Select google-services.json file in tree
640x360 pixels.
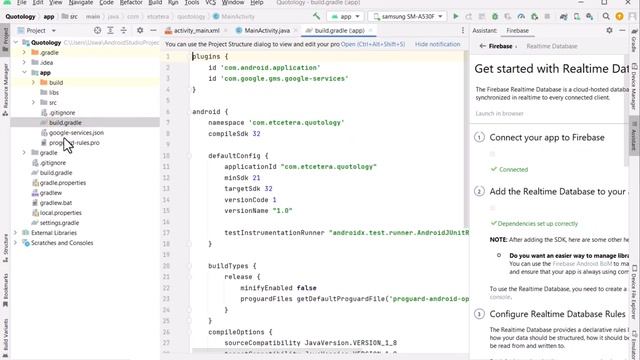[76, 133]
